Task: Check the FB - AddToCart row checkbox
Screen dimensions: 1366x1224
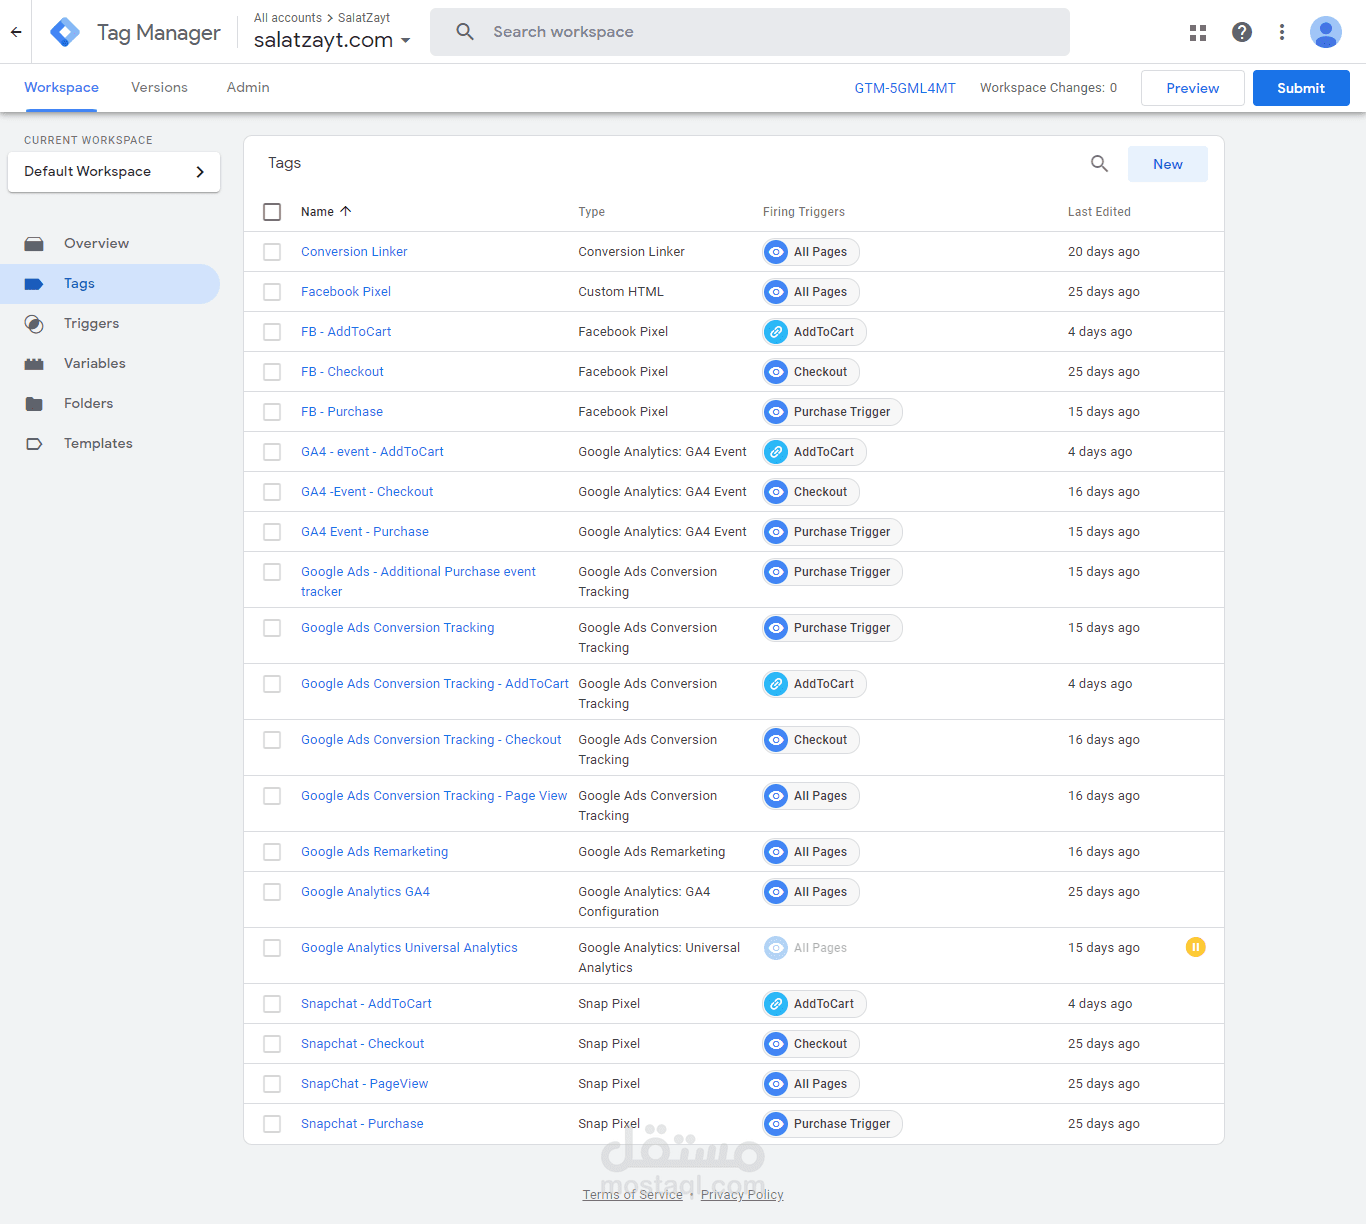Action: click(272, 332)
